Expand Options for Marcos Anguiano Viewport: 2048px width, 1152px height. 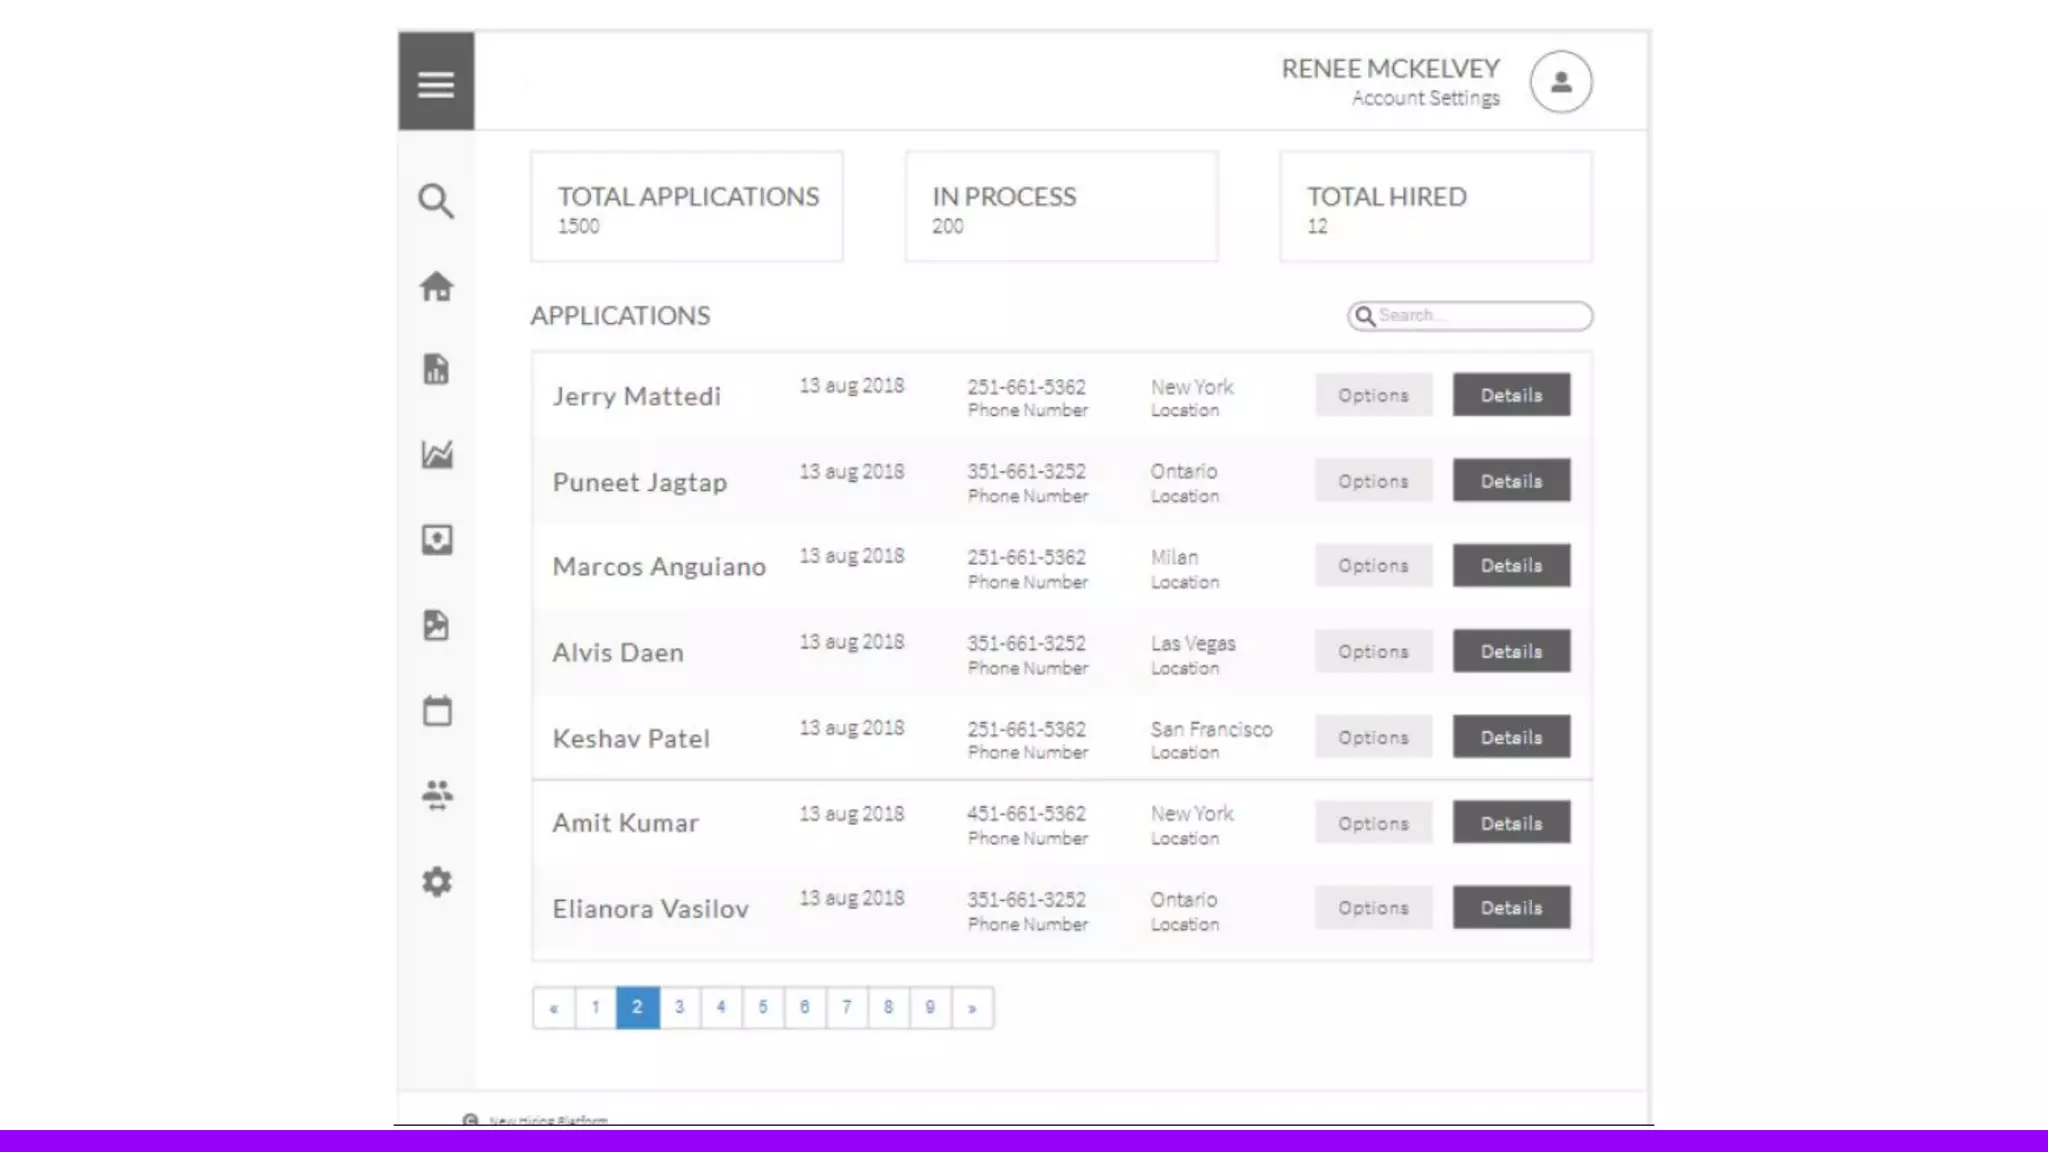(1373, 565)
